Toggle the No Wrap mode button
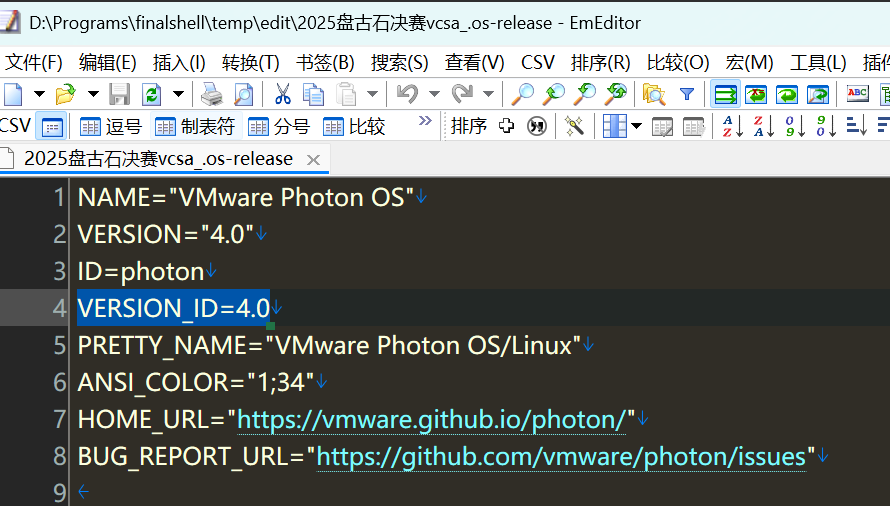The image size is (890, 506). coord(725,94)
